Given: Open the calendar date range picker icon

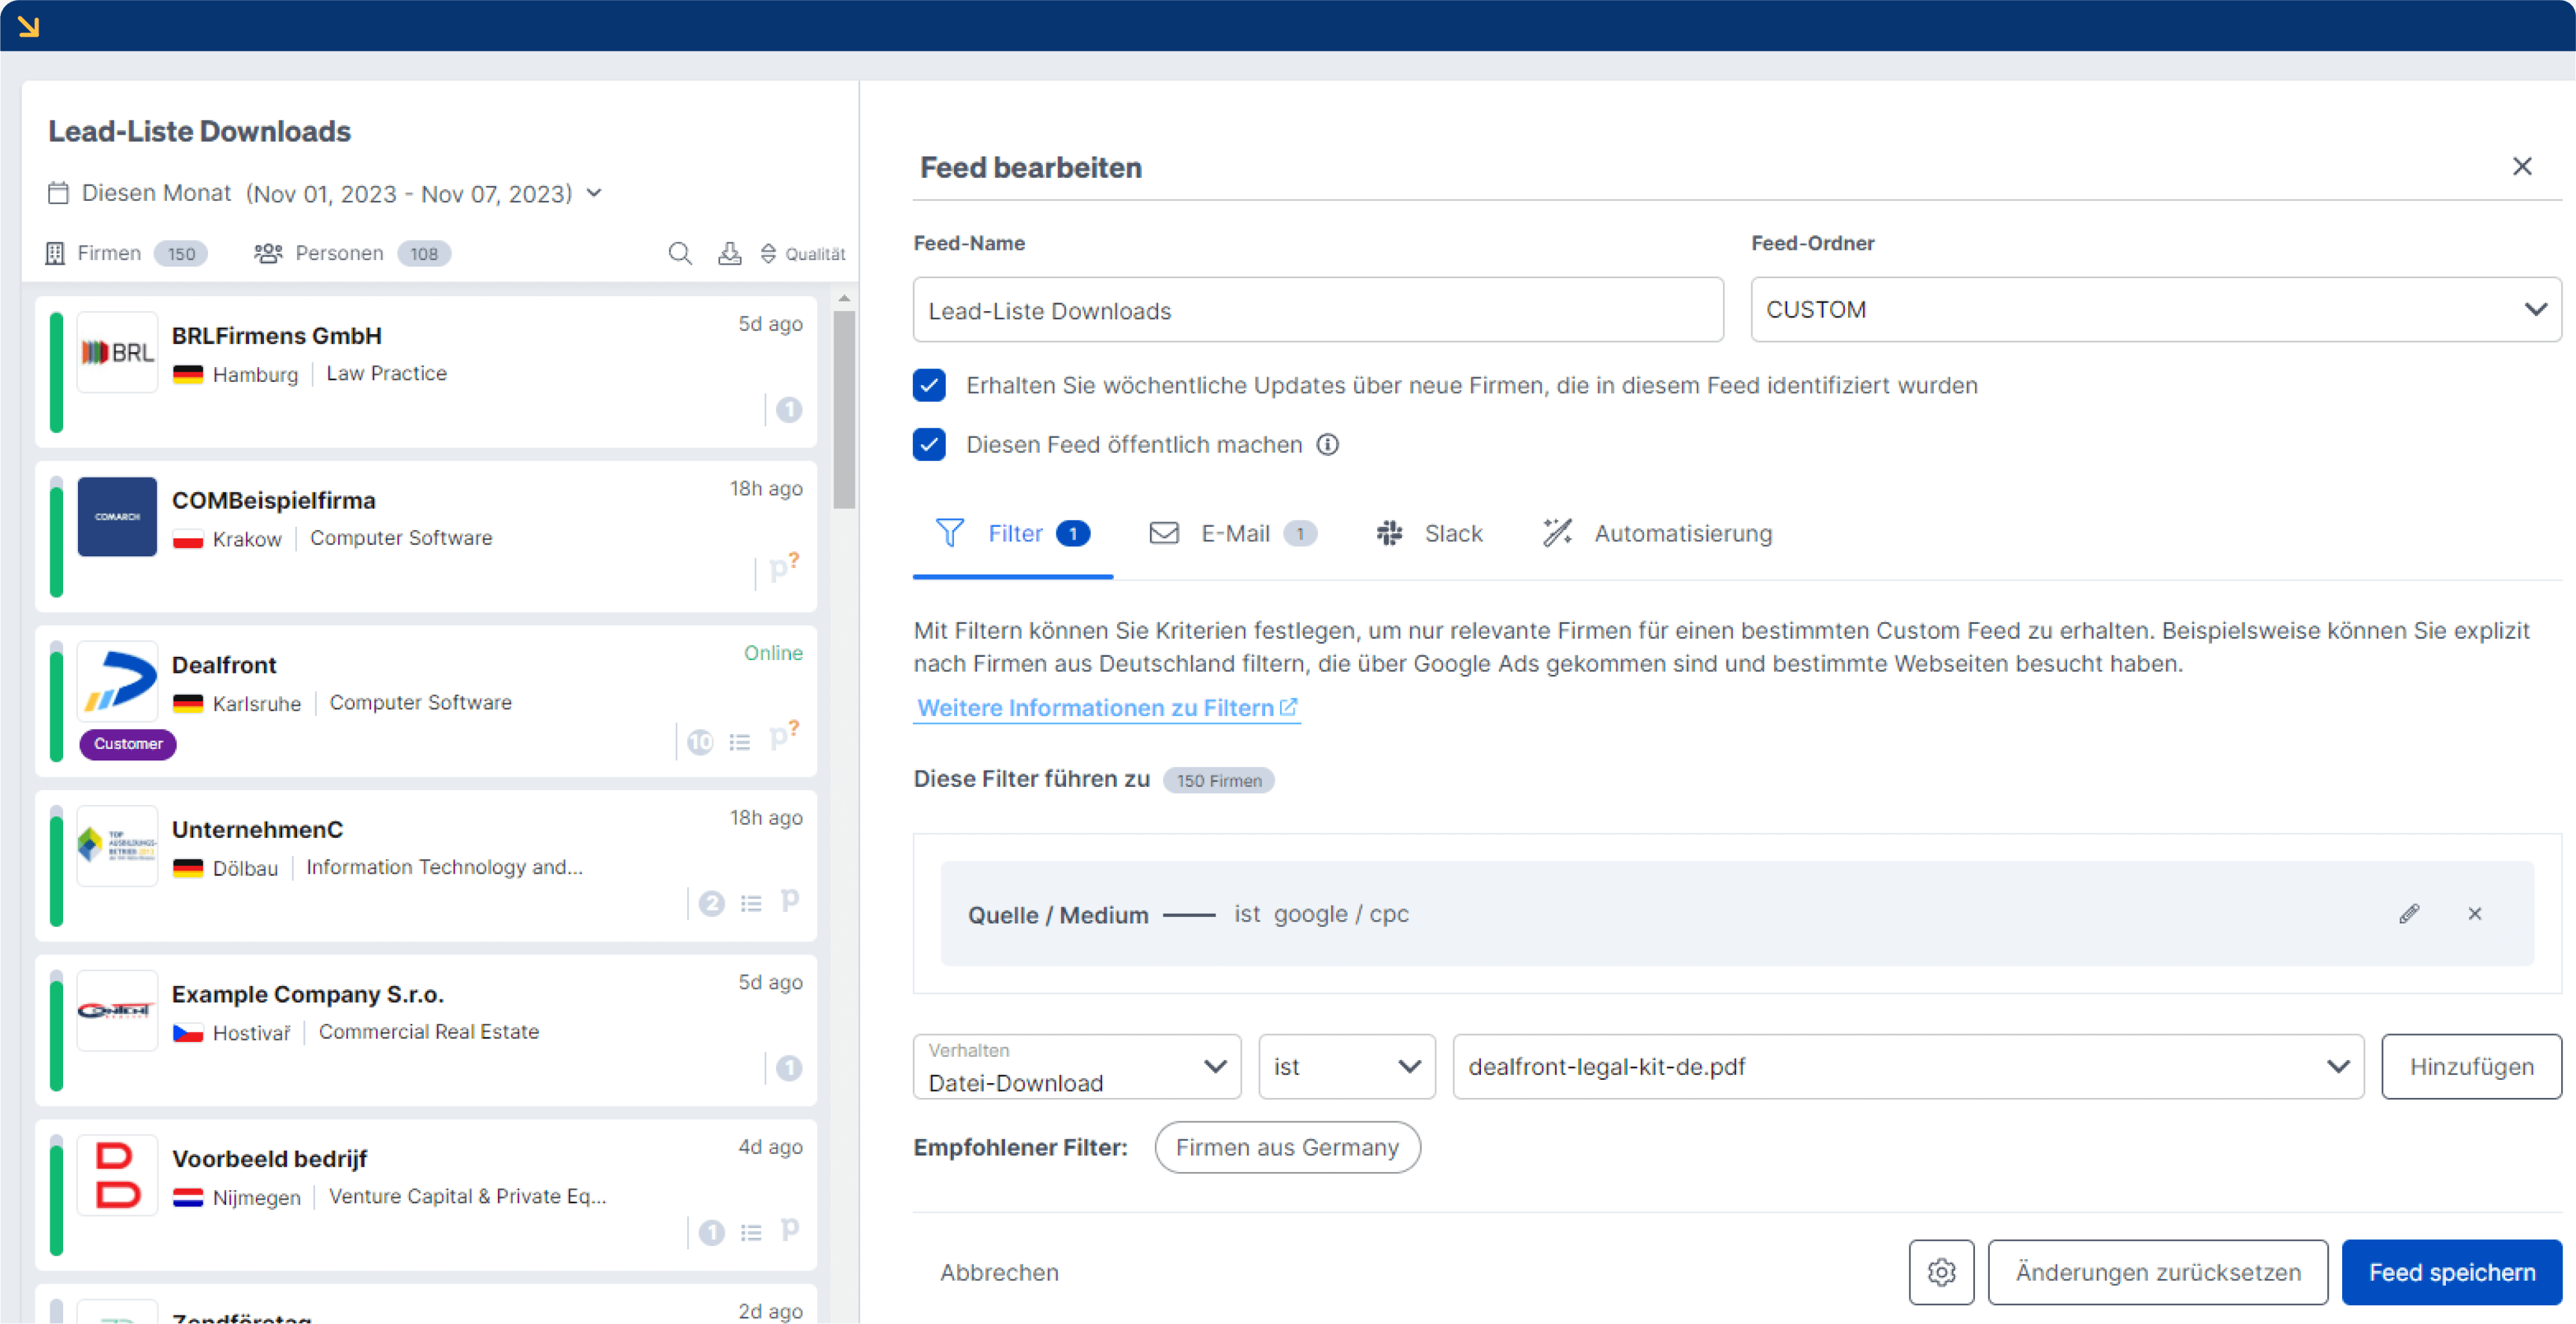Looking at the screenshot, I should [59, 192].
